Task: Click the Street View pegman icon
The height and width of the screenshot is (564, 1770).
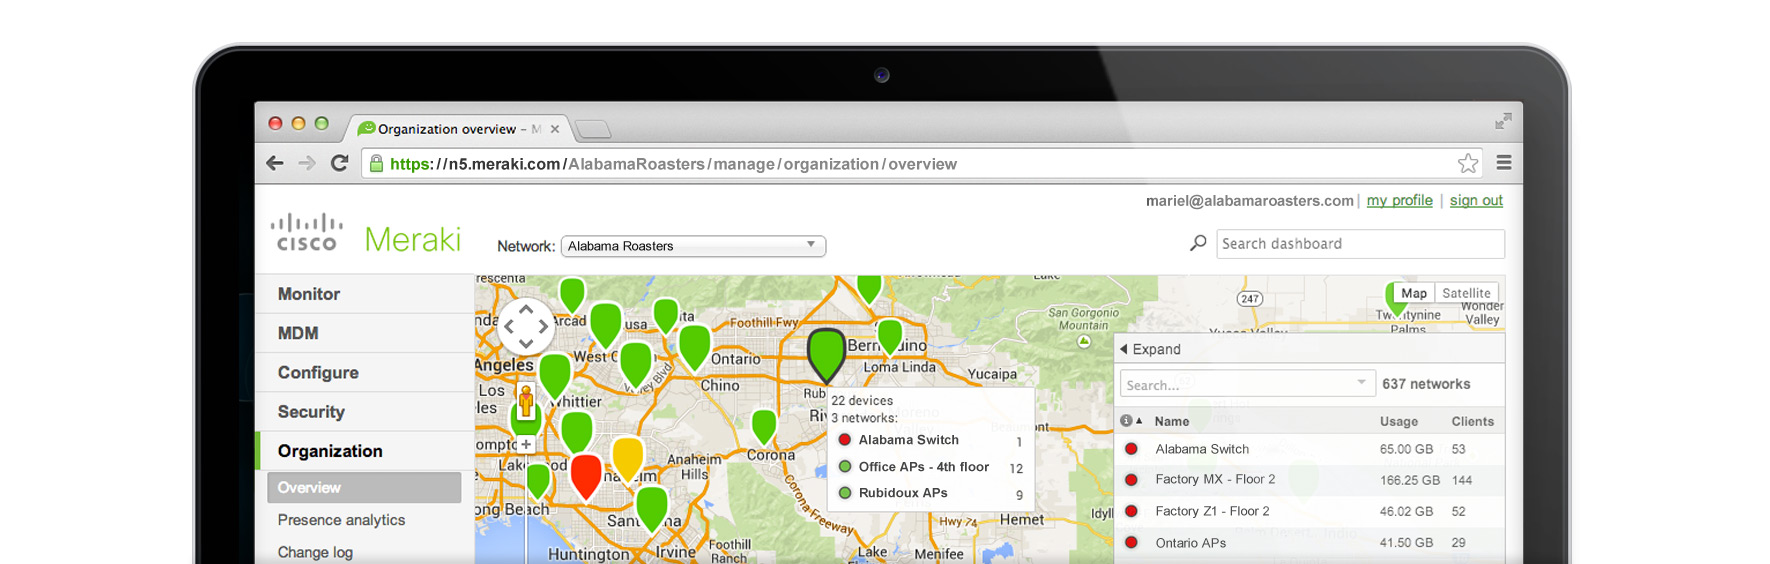Action: pos(526,402)
